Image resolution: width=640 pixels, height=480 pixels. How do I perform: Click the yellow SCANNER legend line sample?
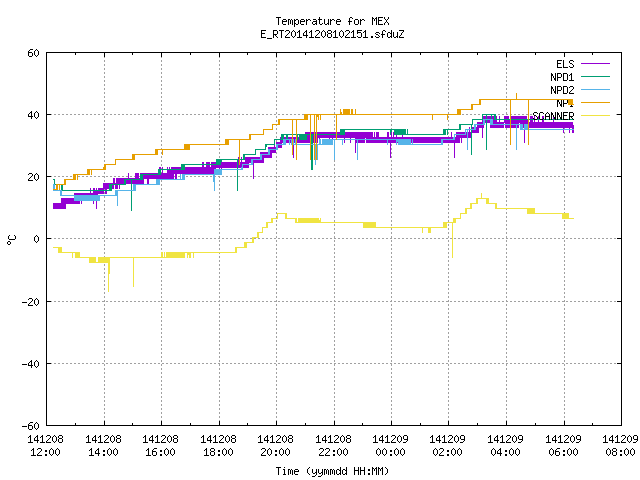pos(596,116)
